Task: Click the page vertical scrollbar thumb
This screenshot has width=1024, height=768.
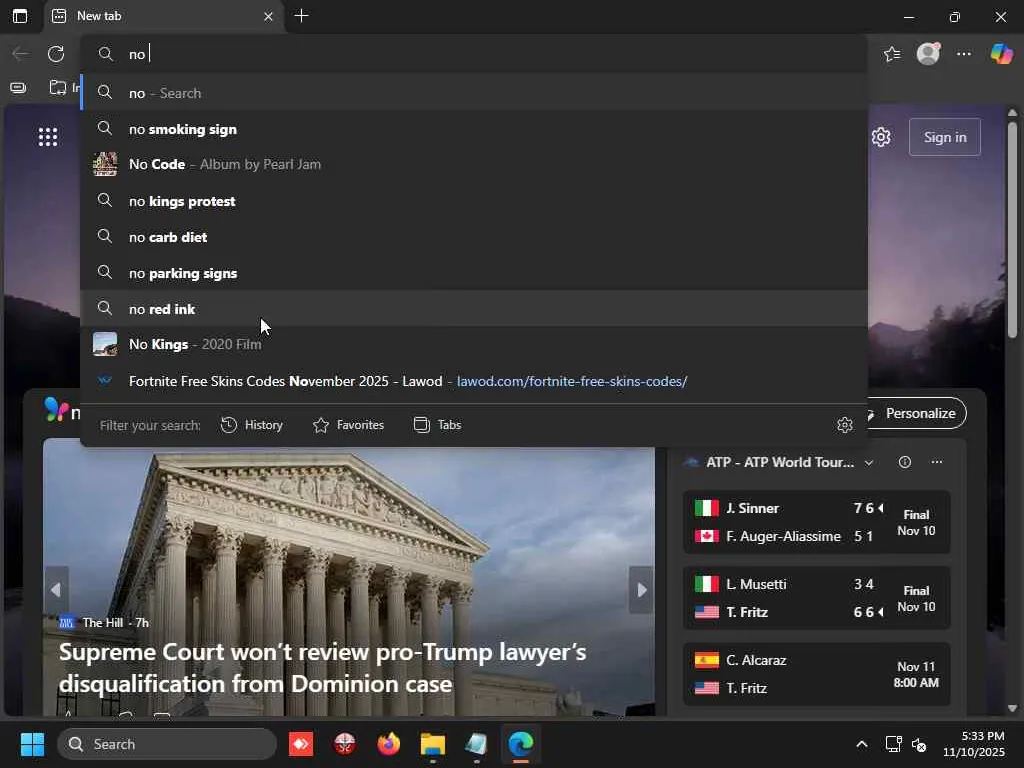Action: 1012,229
